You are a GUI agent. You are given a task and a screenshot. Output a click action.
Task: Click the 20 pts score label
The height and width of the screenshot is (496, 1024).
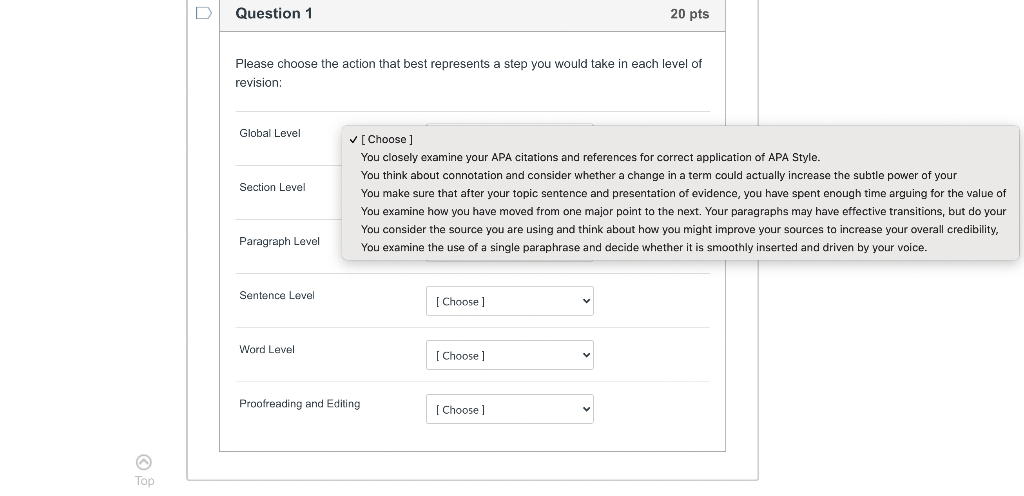pyautogui.click(x=689, y=14)
